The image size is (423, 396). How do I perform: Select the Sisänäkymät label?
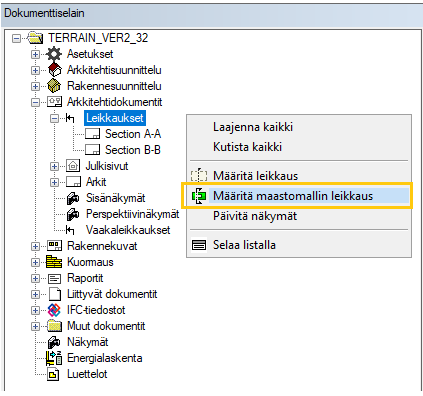point(115,198)
